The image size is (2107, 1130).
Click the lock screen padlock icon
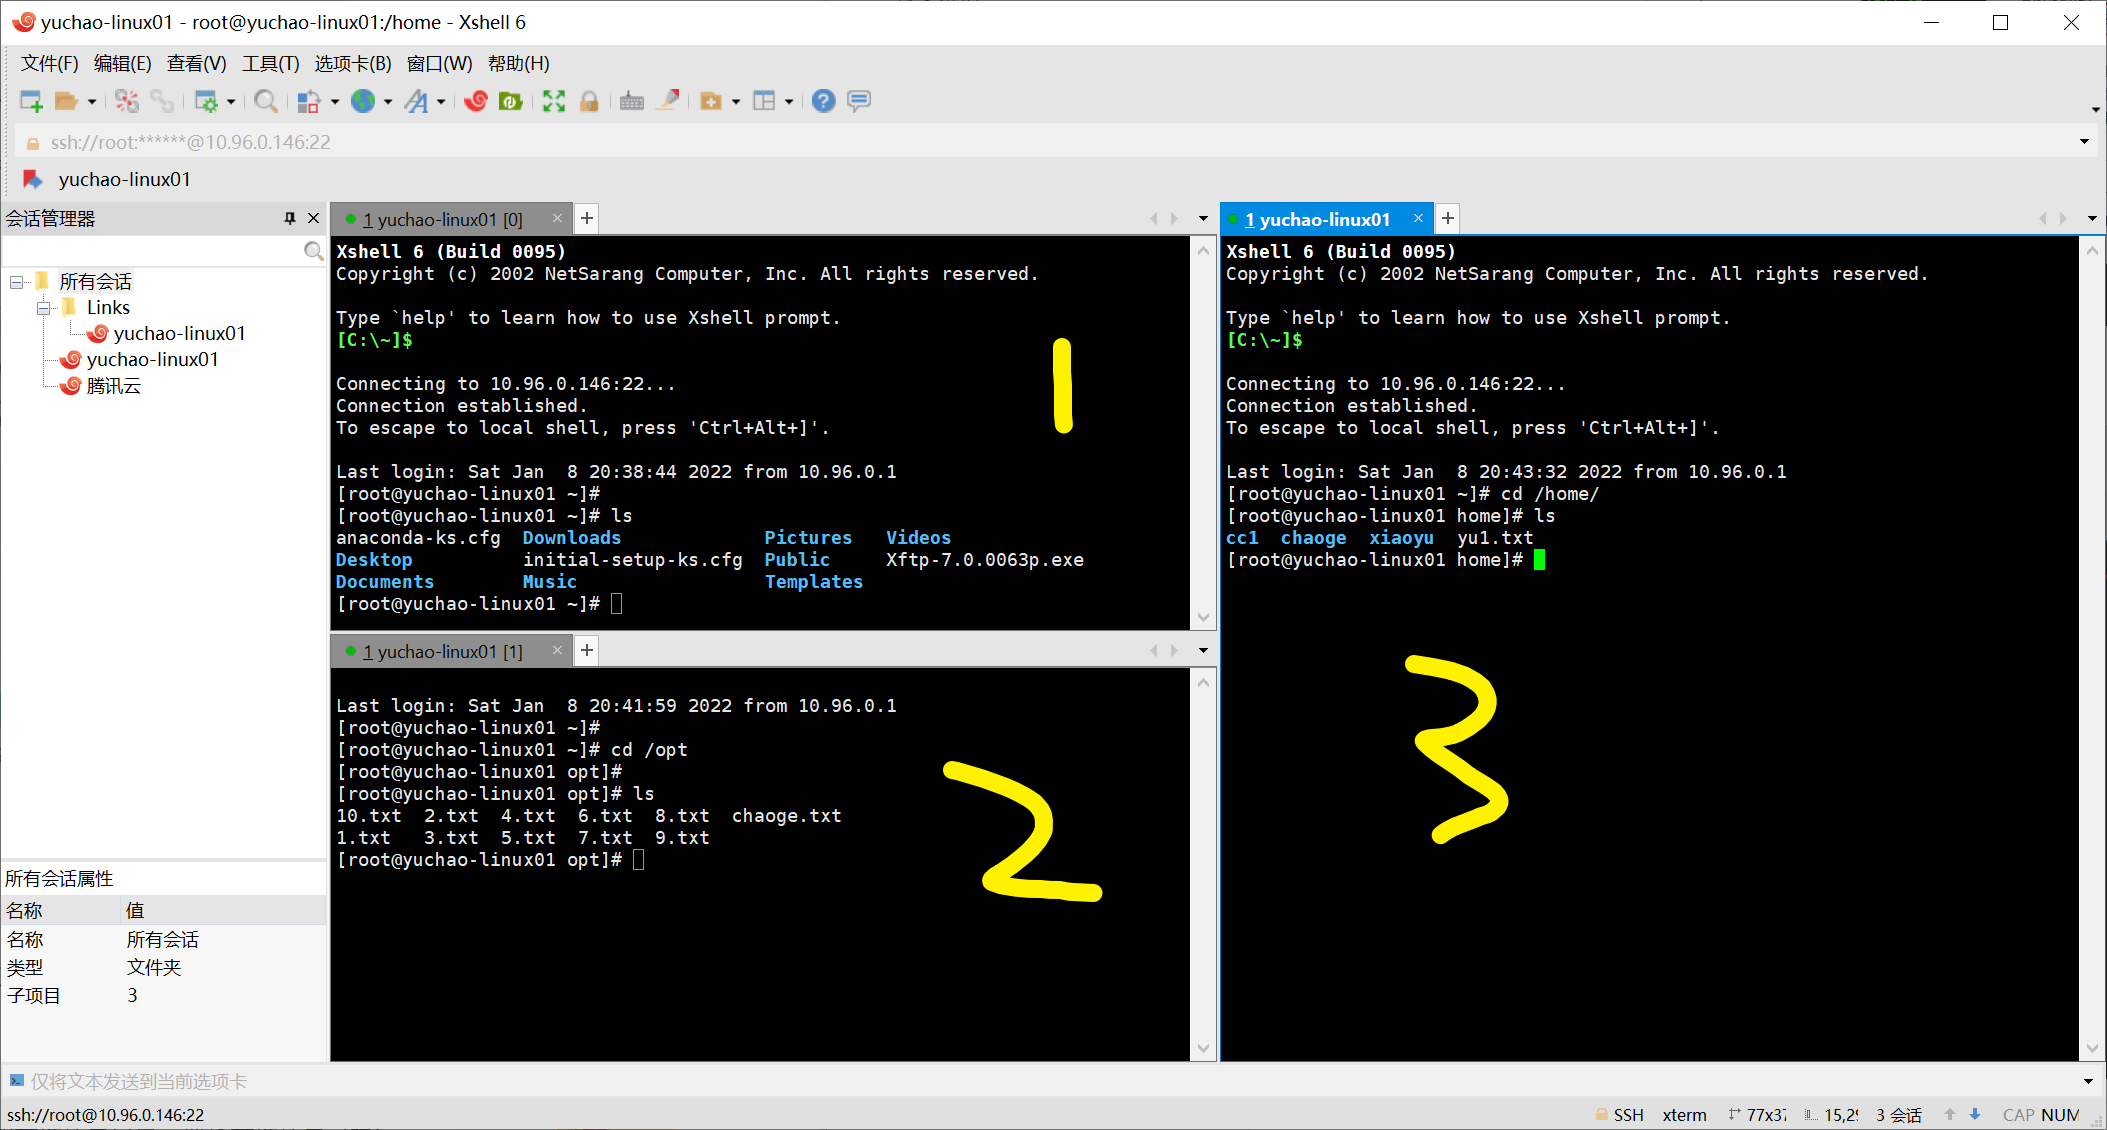coord(589,101)
